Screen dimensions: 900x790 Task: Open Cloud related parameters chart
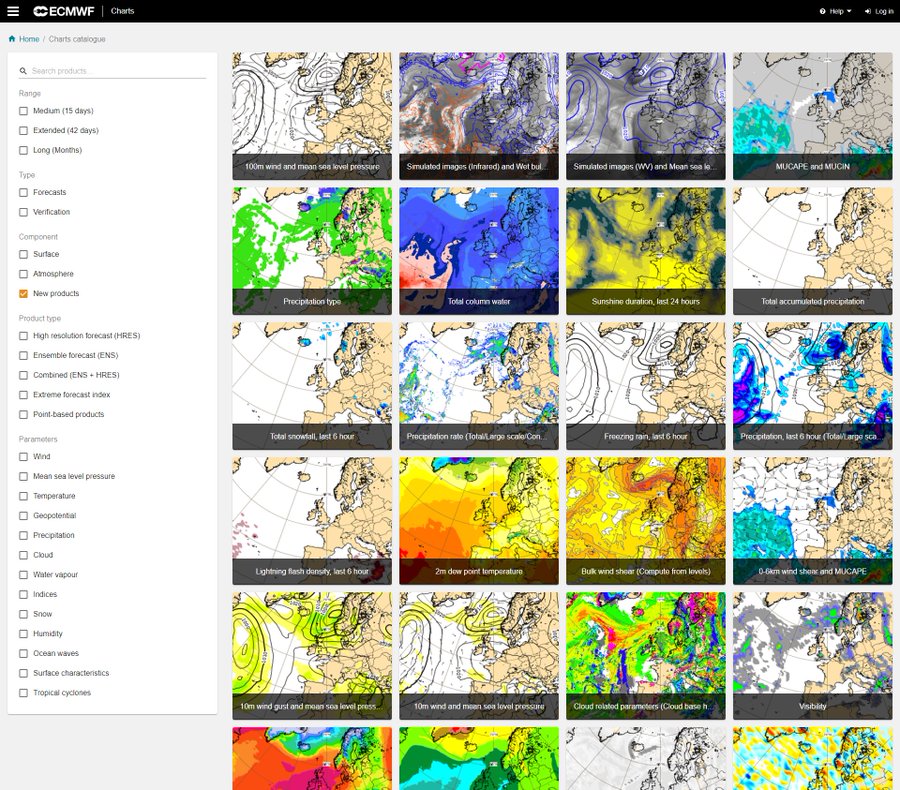[x=646, y=656]
